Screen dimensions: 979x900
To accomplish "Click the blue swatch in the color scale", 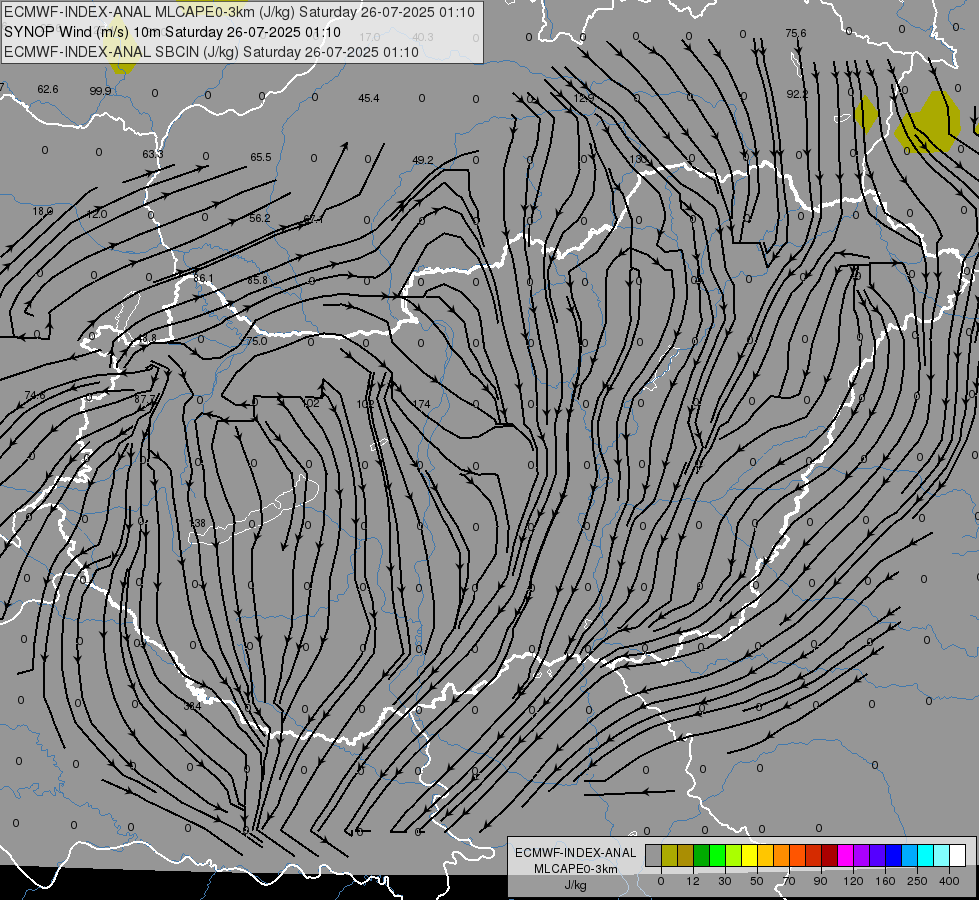I will coord(893,855).
